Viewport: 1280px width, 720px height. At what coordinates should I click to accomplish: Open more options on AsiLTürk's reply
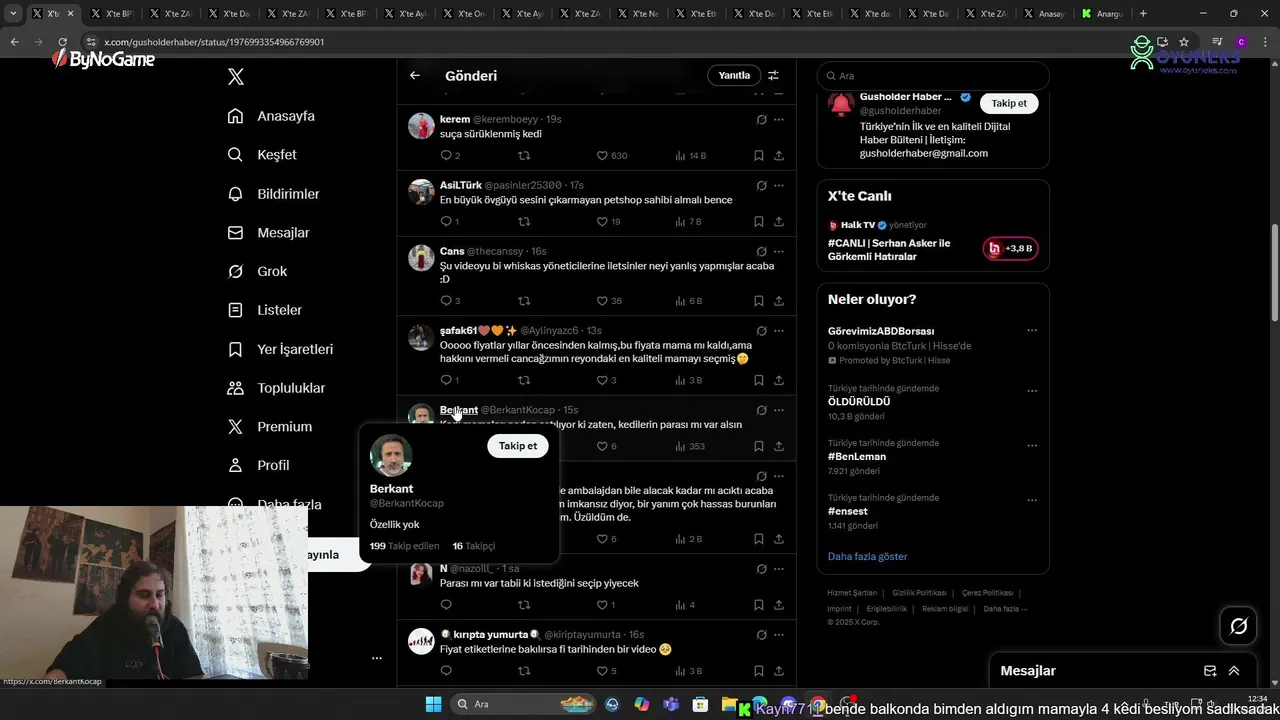pos(779,185)
